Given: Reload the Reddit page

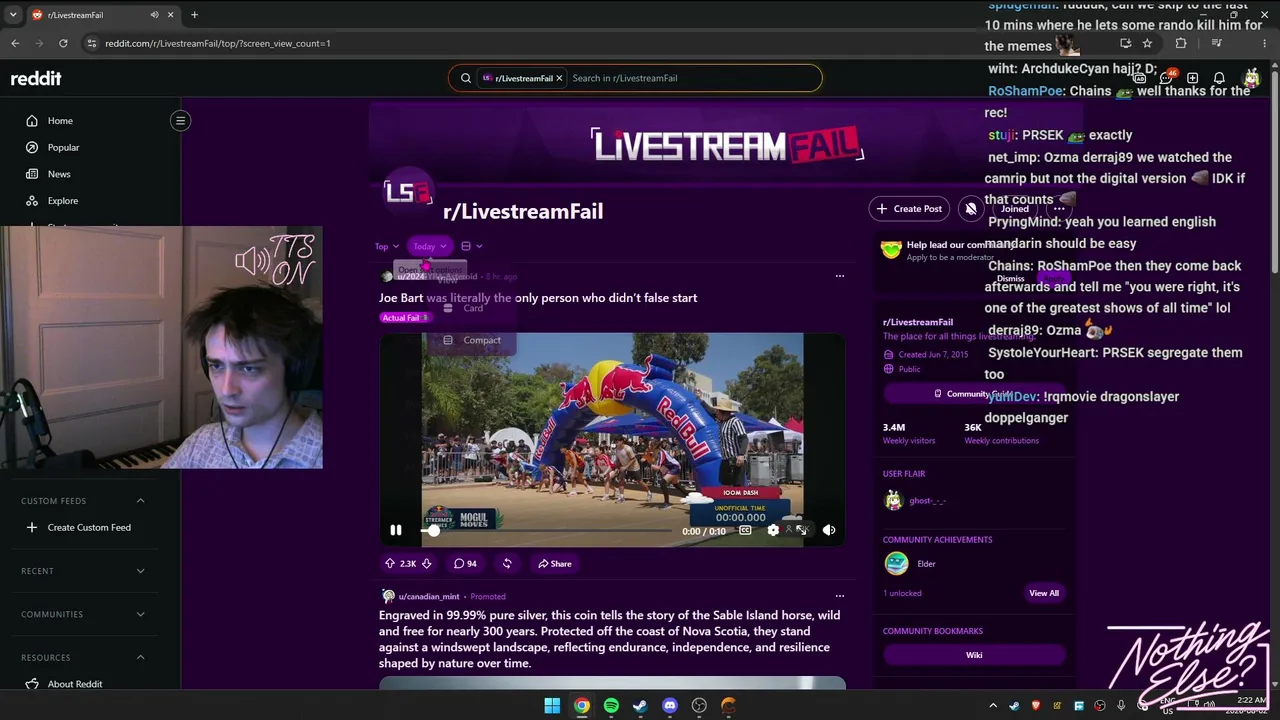Looking at the screenshot, I should pyautogui.click(x=63, y=44).
